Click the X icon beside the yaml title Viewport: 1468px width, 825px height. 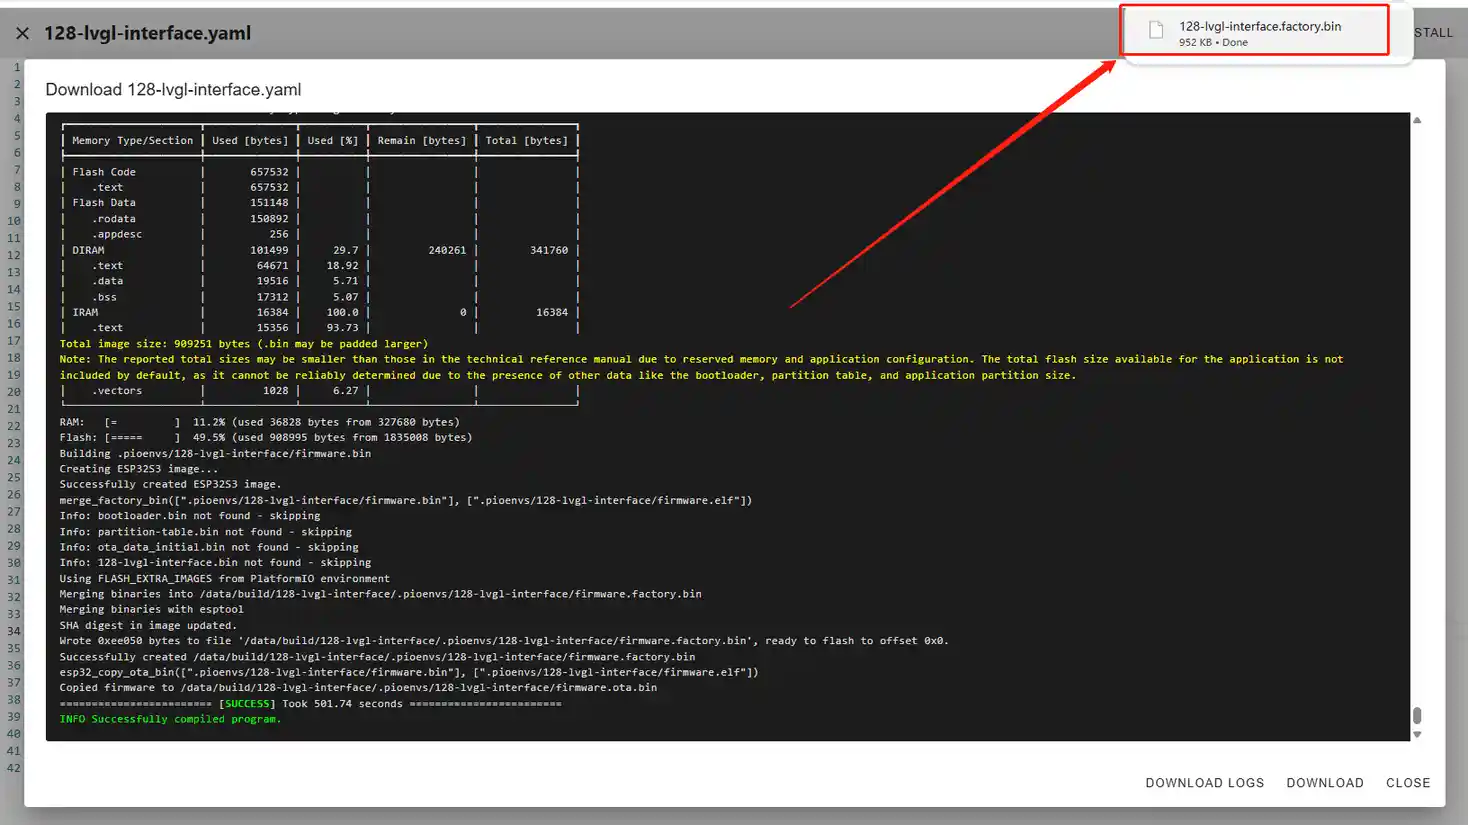(22, 33)
